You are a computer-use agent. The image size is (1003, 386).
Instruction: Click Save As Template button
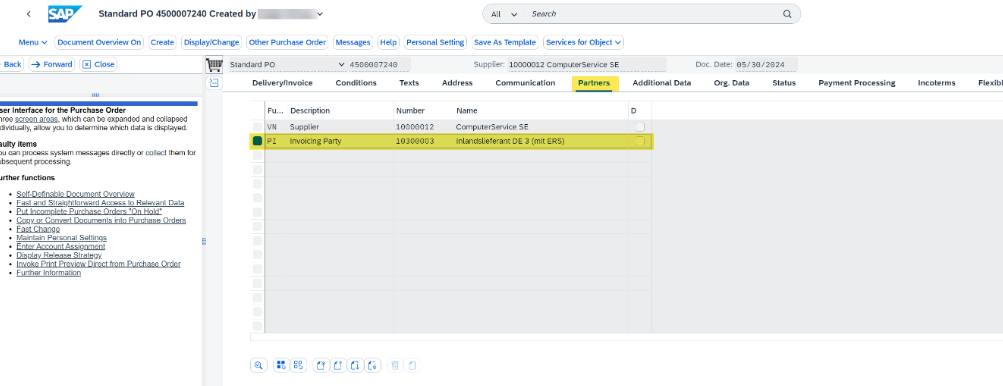tap(505, 42)
